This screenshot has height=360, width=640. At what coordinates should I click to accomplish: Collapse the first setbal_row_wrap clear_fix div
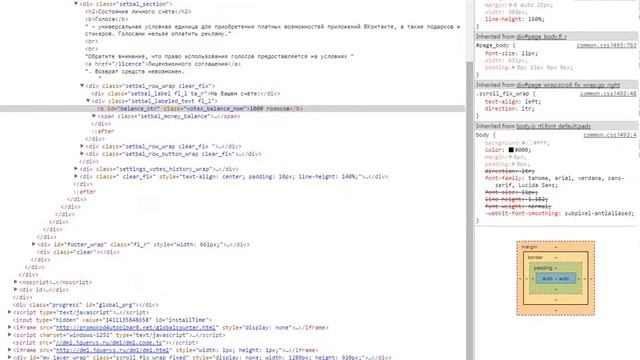point(82,86)
